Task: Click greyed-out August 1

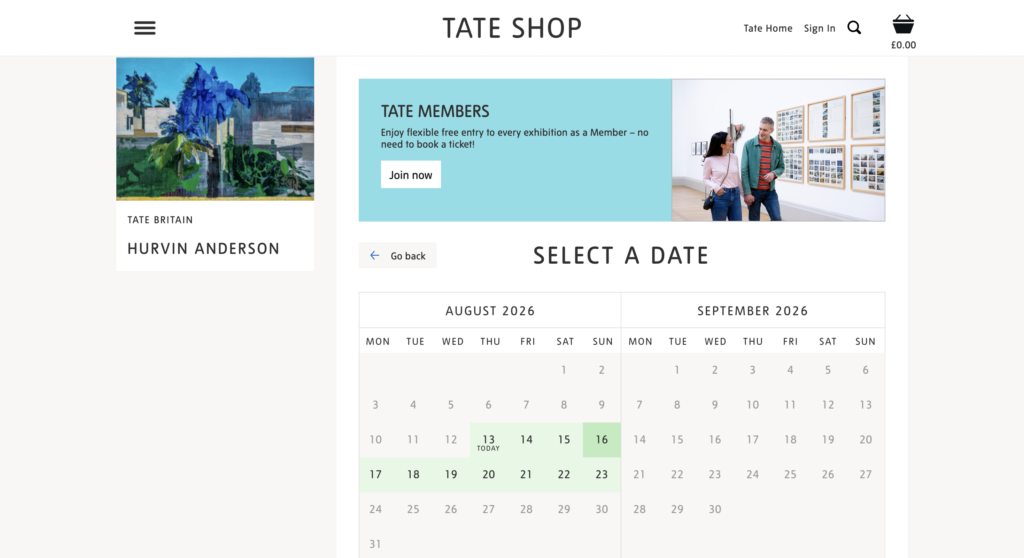Action: [x=564, y=370]
